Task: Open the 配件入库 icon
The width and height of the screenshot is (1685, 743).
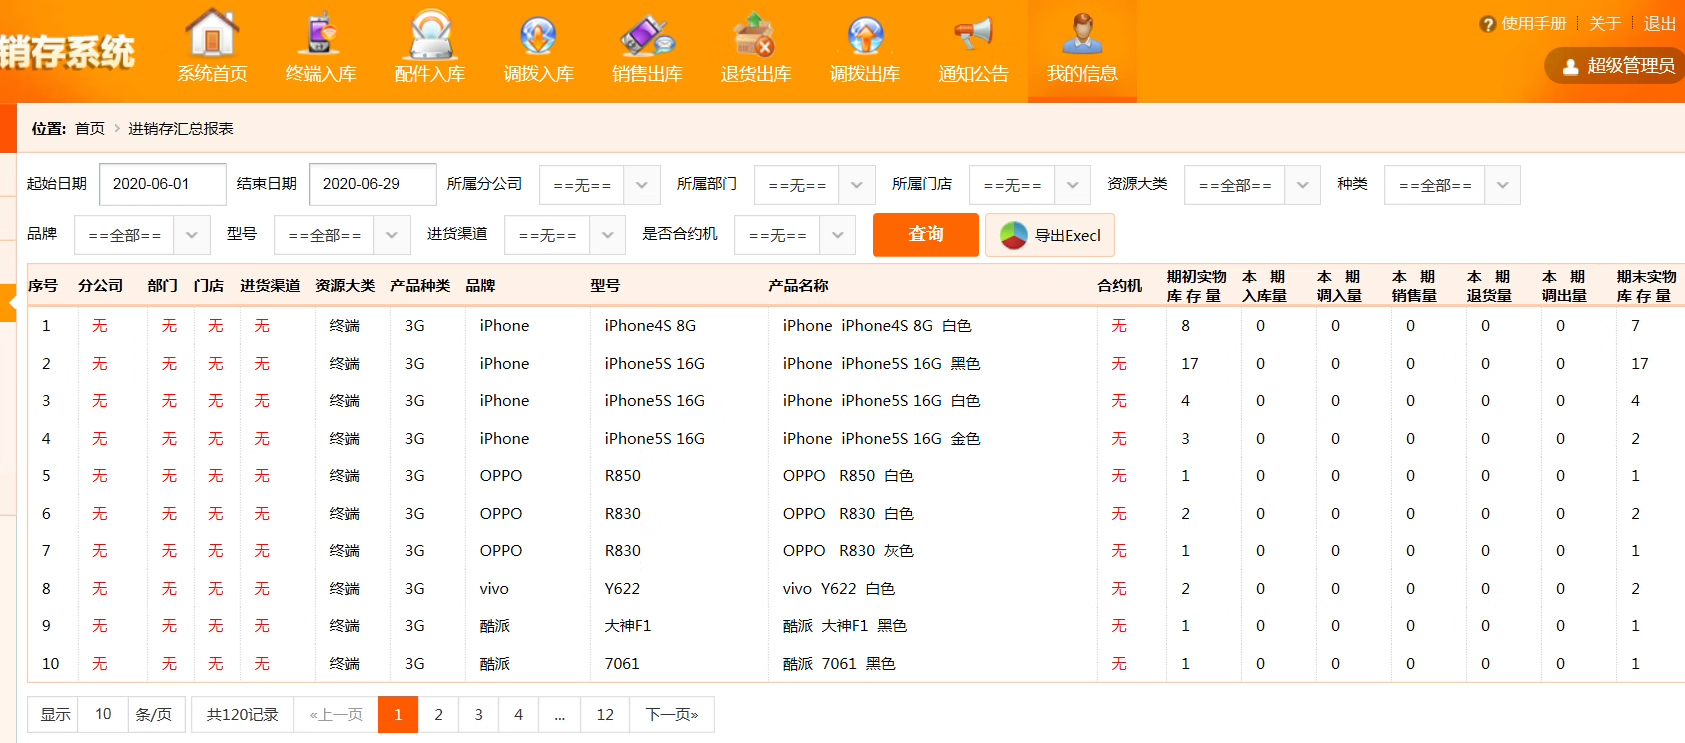Action: [x=431, y=34]
